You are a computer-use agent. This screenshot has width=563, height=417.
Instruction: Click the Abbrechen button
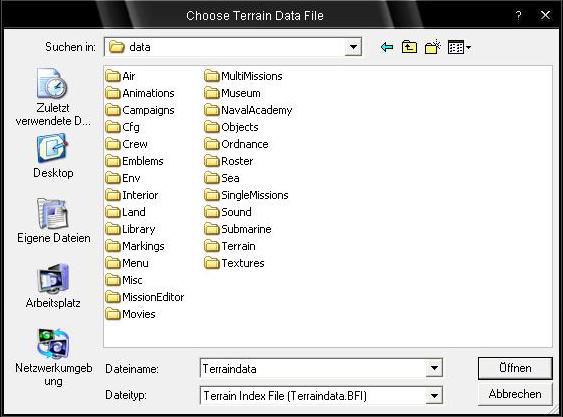pyautogui.click(x=515, y=394)
